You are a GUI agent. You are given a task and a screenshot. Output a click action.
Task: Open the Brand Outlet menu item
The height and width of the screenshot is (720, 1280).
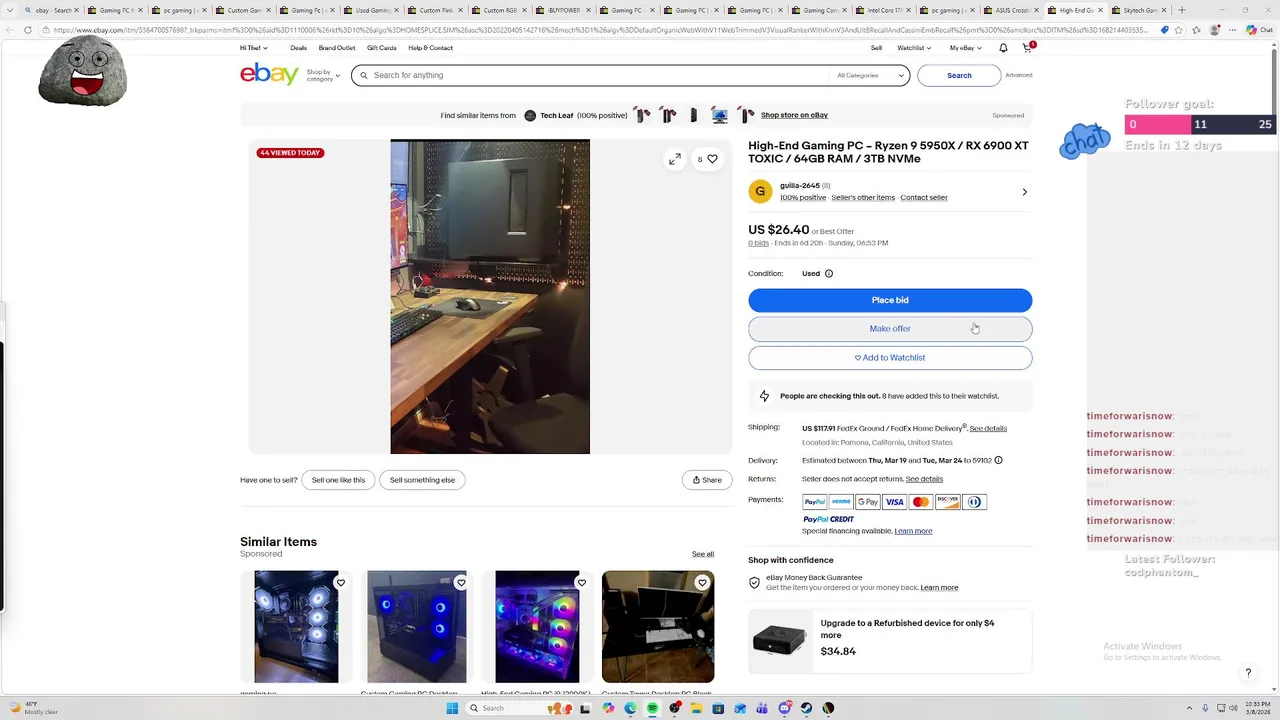(x=337, y=48)
